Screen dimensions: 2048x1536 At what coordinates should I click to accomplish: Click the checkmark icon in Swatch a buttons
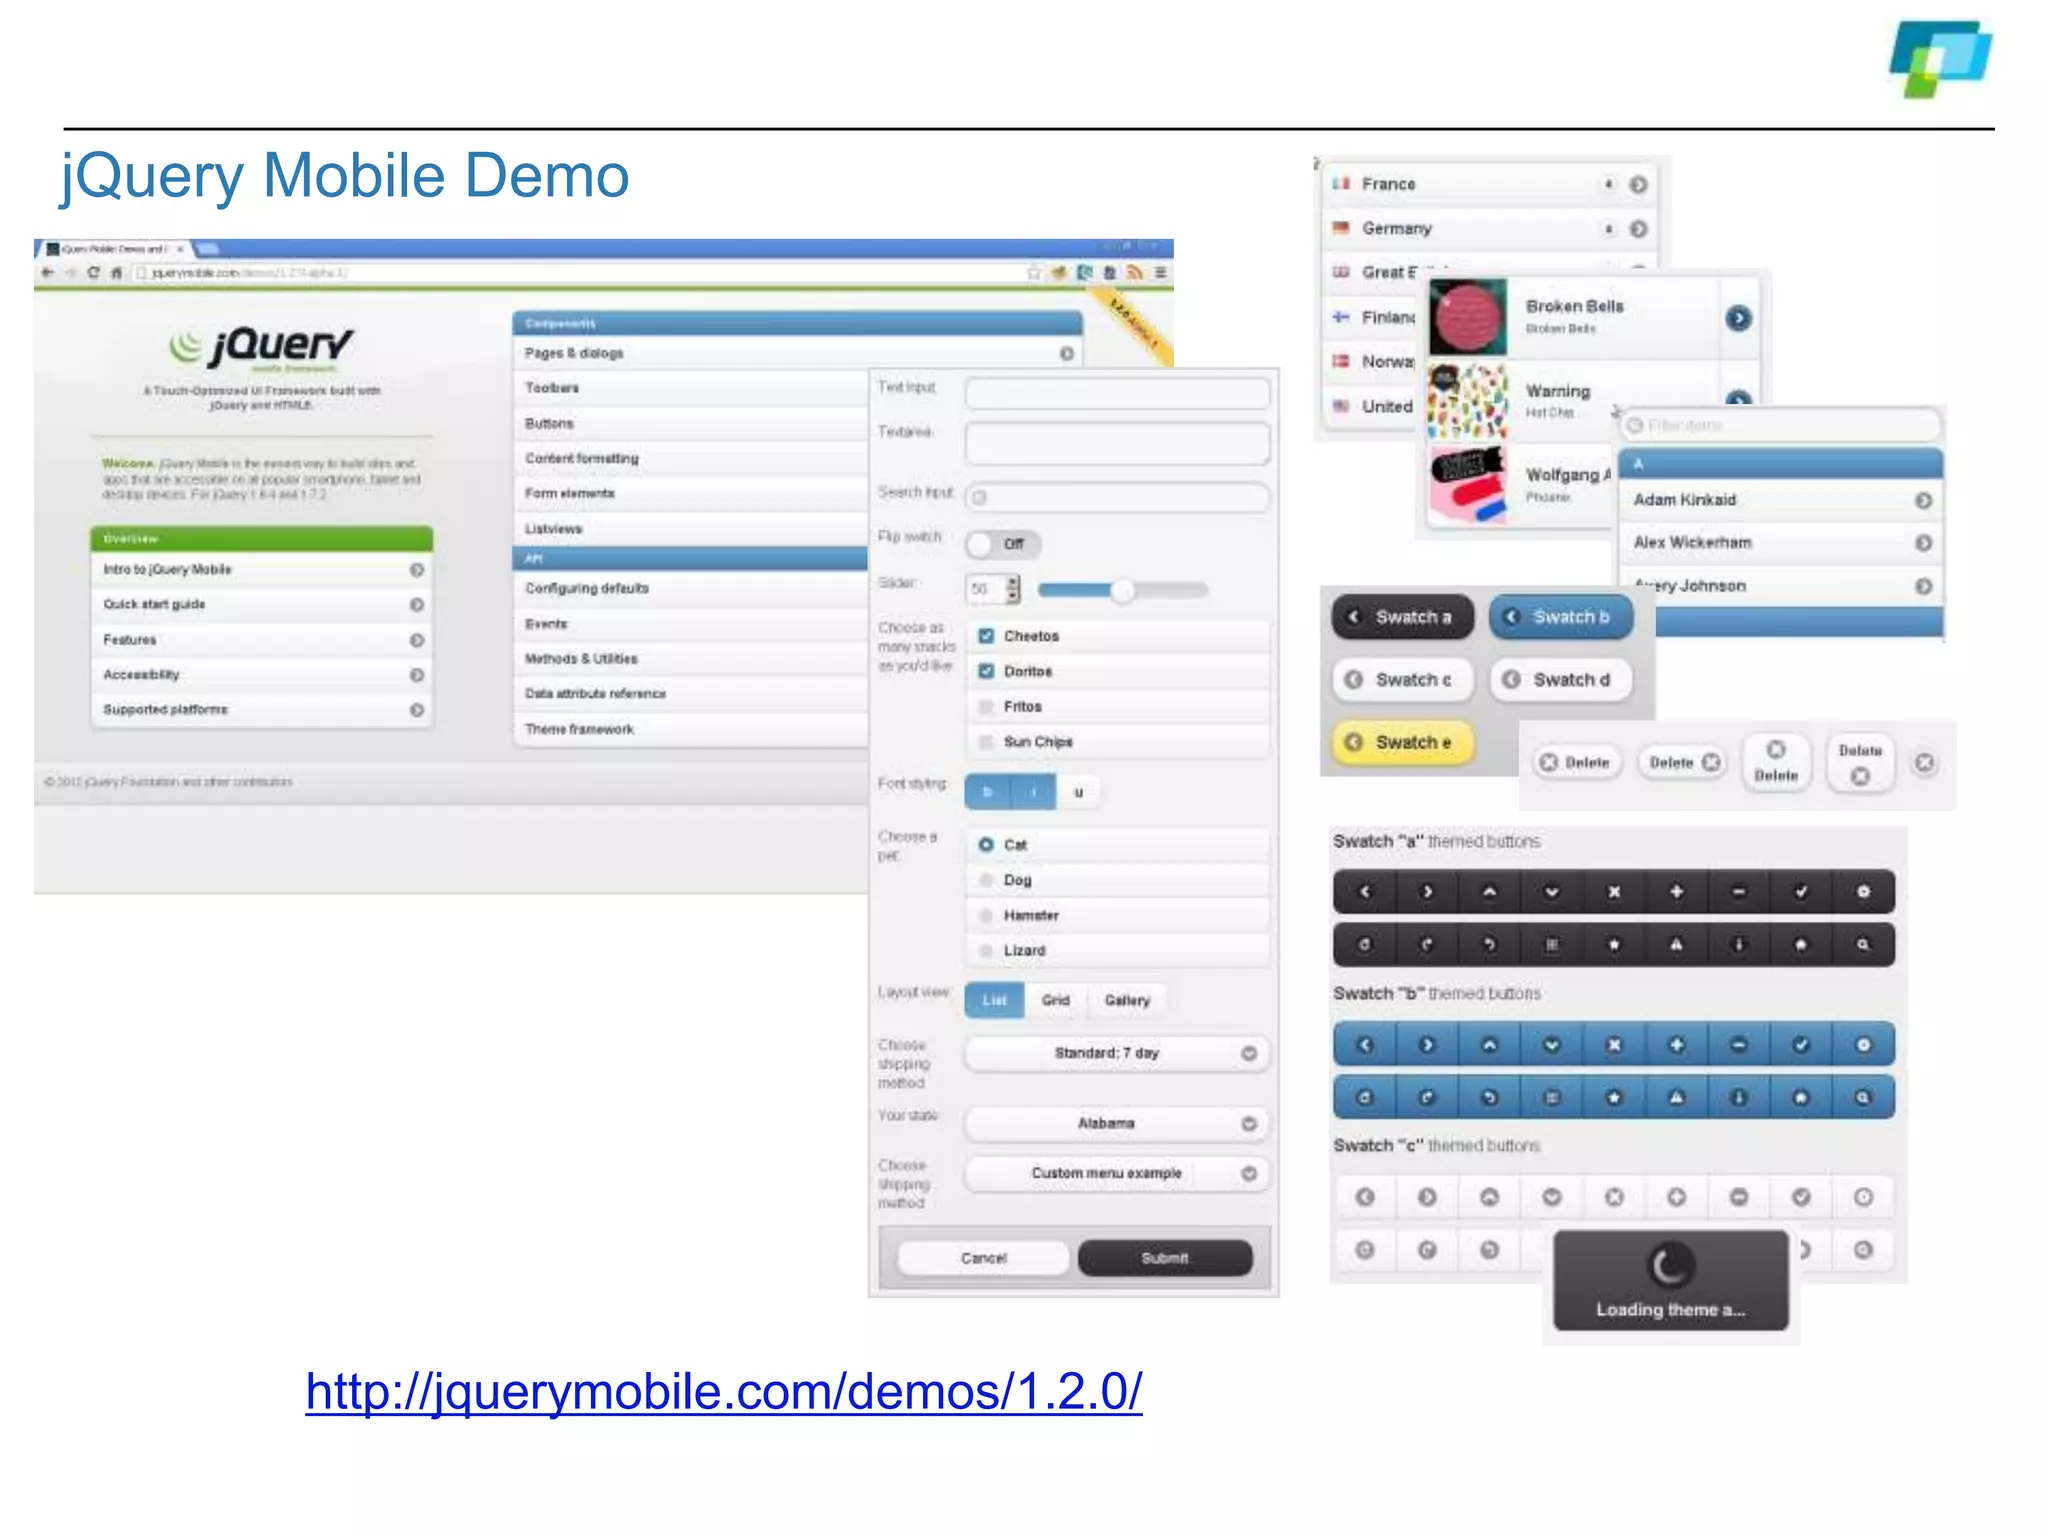pos(1801,891)
